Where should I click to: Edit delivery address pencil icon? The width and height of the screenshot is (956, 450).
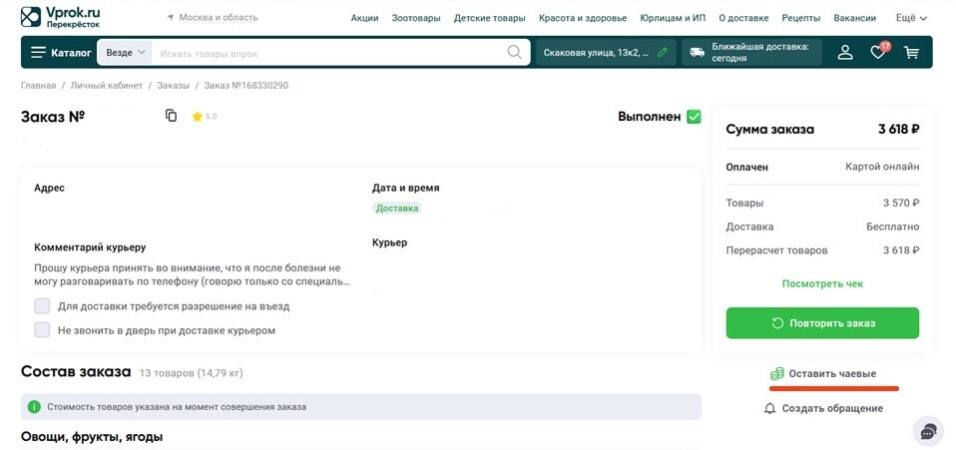662,52
